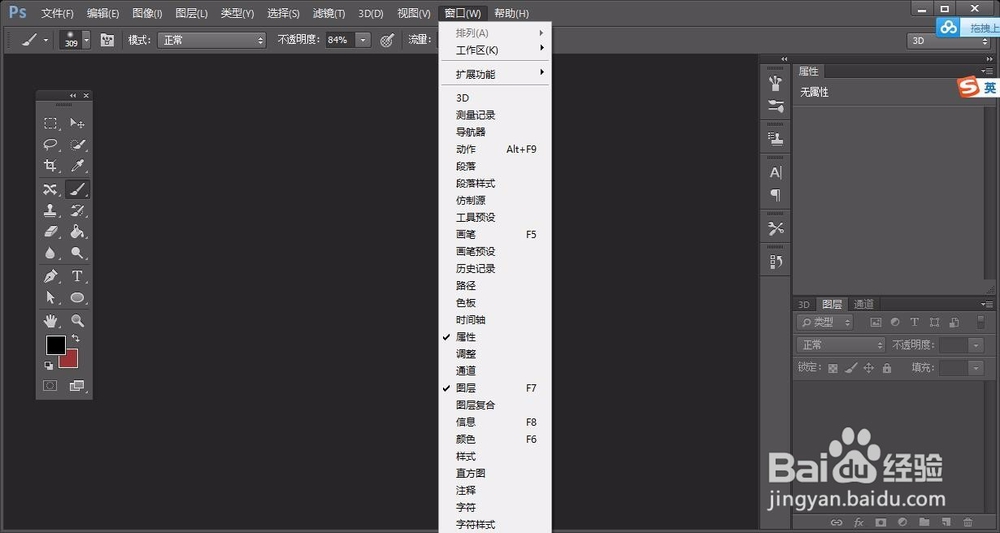Switch to the 通道 tab
The width and height of the screenshot is (1000, 533).
[864, 304]
